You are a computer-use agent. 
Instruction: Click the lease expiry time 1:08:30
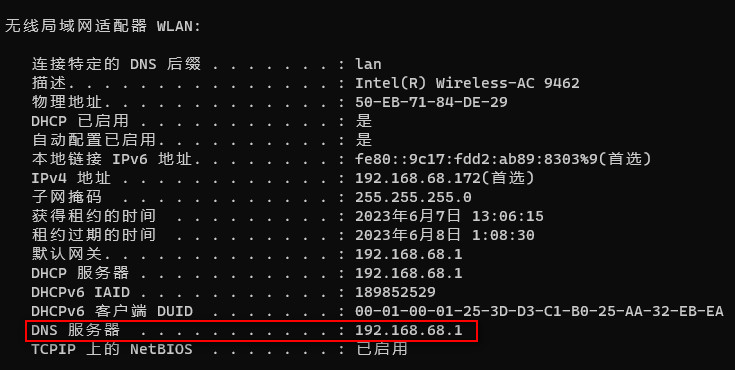click(x=503, y=235)
